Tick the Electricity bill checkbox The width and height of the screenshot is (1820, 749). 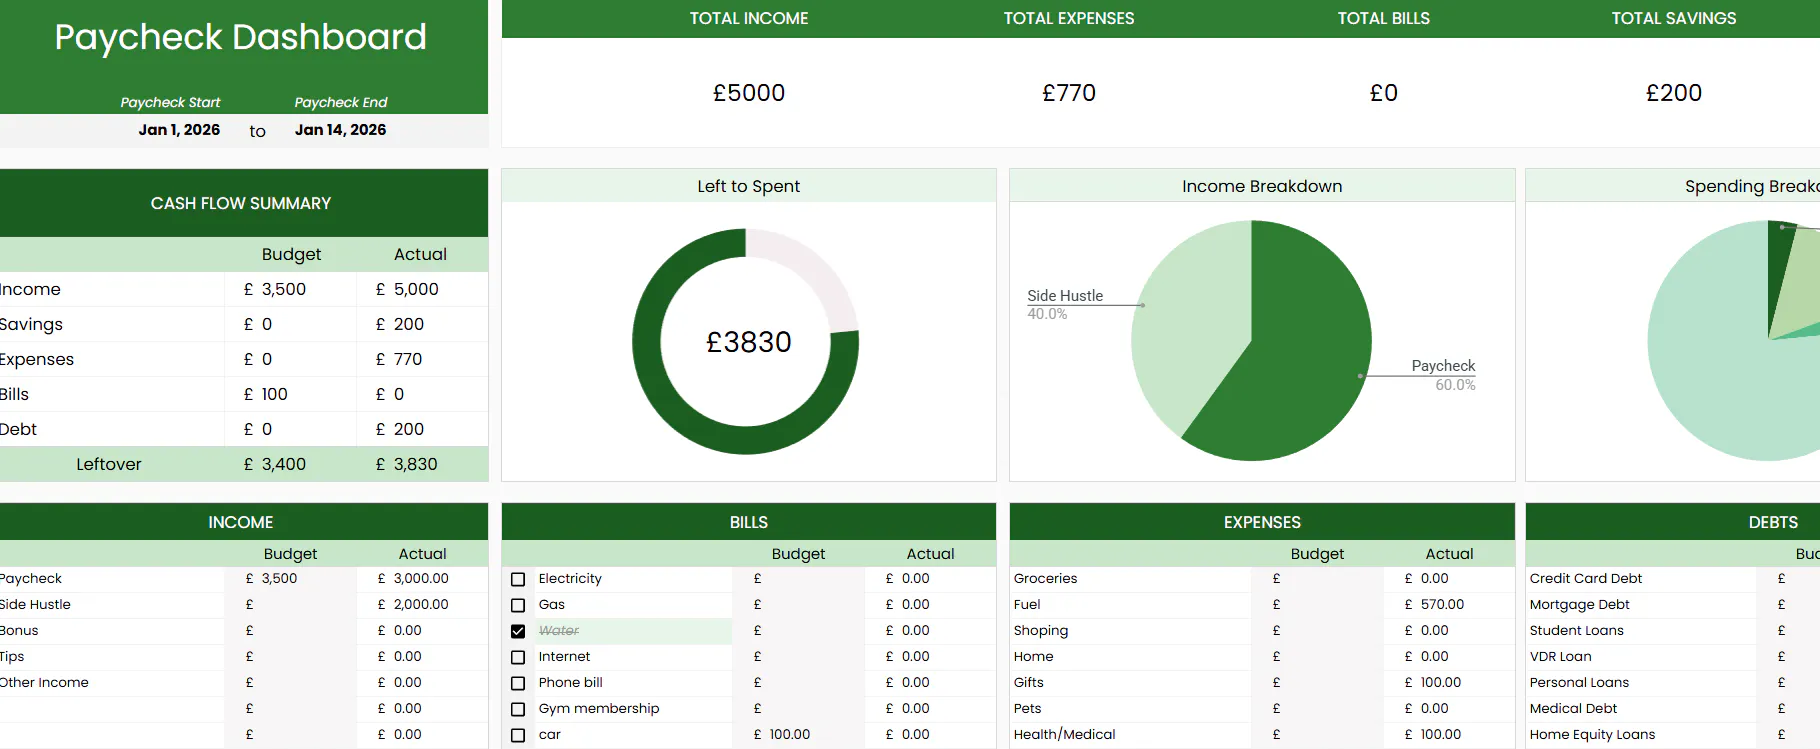518,579
